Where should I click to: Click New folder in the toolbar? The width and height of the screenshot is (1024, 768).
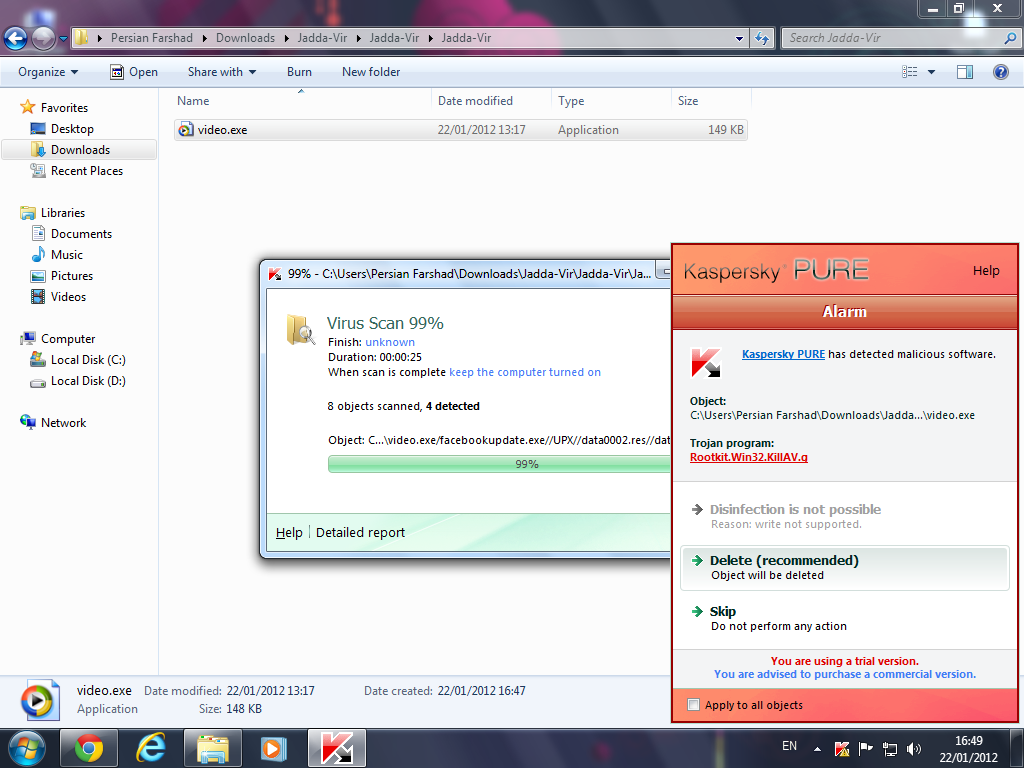pos(371,72)
